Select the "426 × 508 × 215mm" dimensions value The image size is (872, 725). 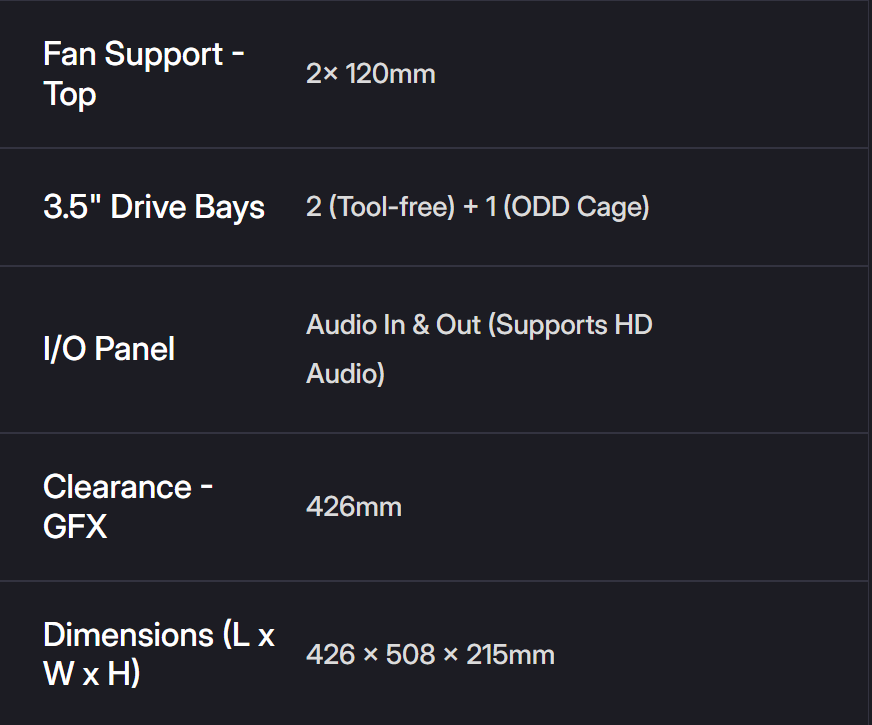pos(430,655)
